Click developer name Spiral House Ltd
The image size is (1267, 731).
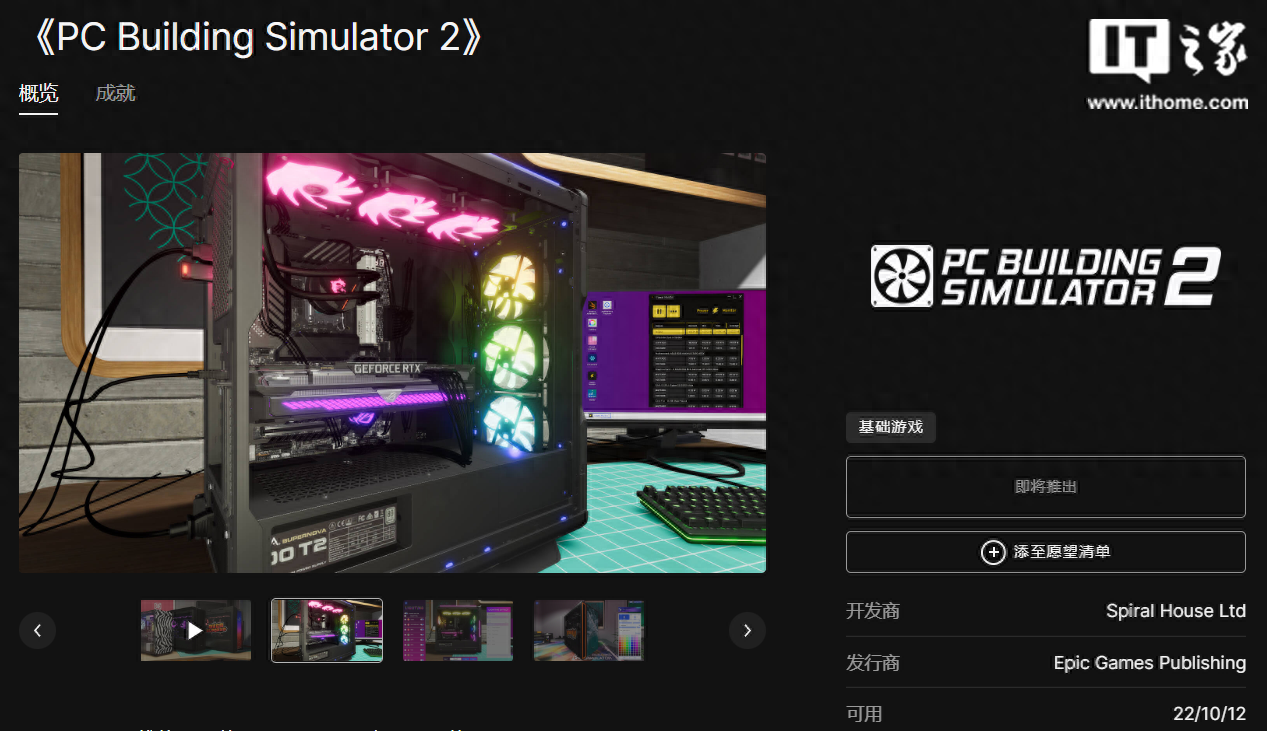pyautogui.click(x=1175, y=611)
